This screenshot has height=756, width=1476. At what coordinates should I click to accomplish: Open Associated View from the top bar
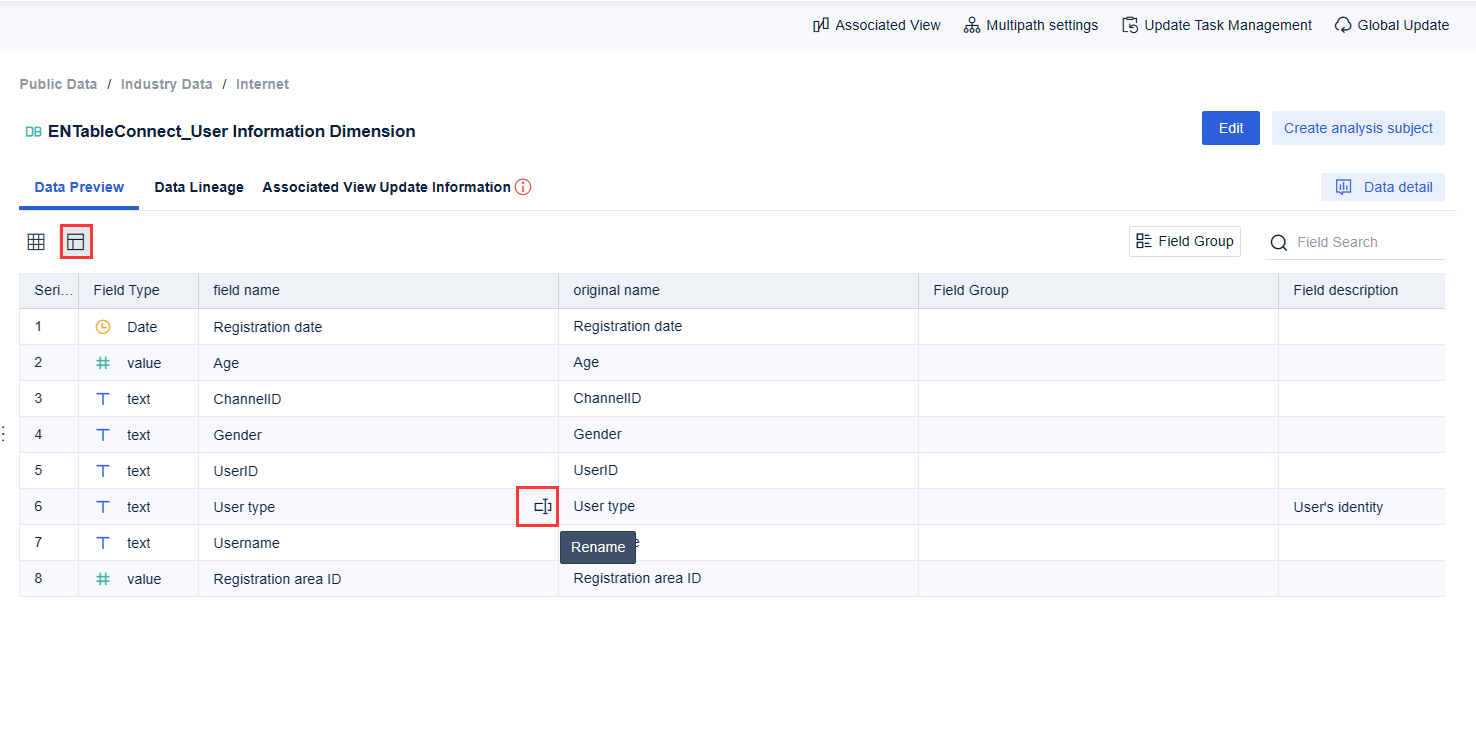tap(877, 25)
